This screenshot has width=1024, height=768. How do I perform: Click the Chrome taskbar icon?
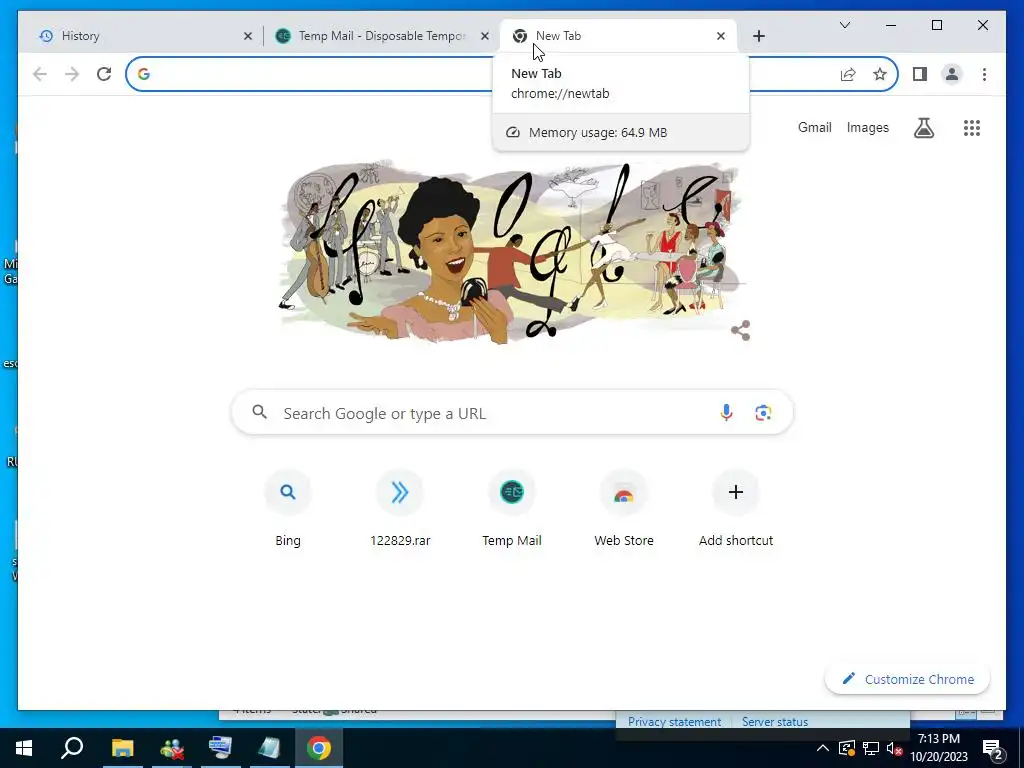pyautogui.click(x=319, y=748)
